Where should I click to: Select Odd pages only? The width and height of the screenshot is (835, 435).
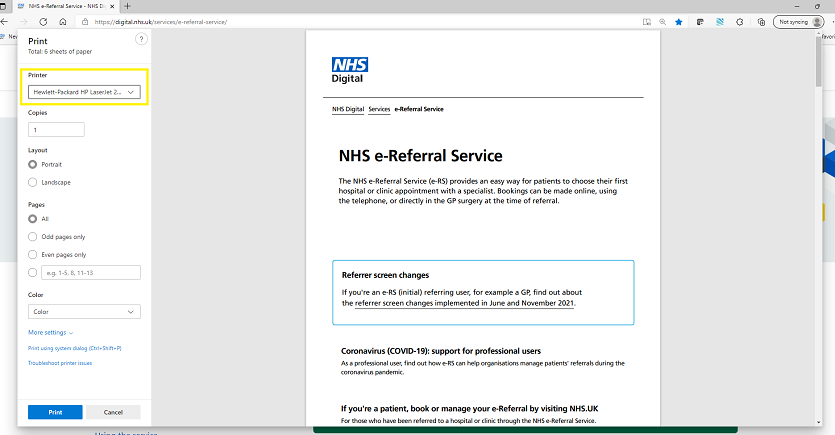pos(32,237)
